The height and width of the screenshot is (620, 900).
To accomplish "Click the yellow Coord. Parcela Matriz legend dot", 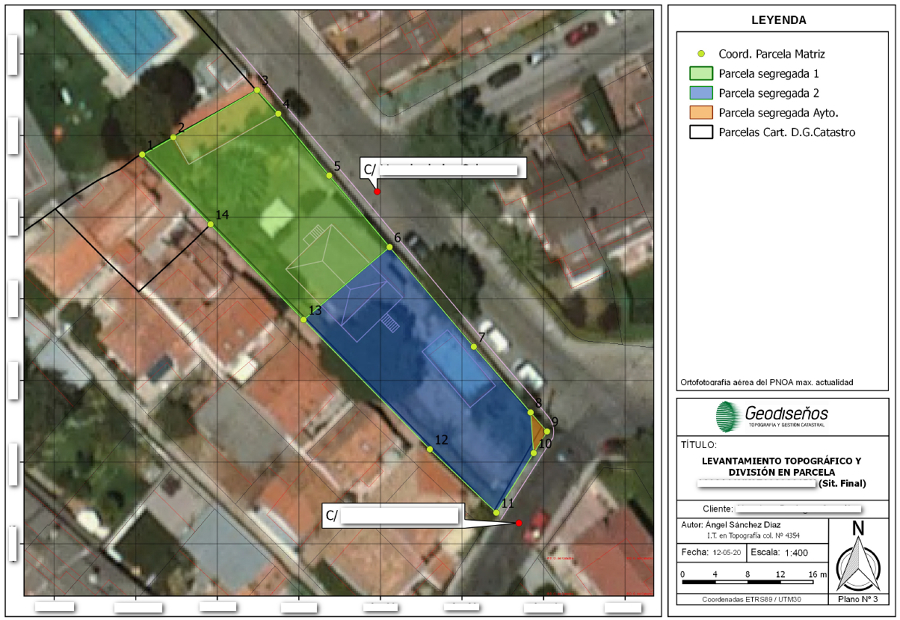I will click(701, 53).
